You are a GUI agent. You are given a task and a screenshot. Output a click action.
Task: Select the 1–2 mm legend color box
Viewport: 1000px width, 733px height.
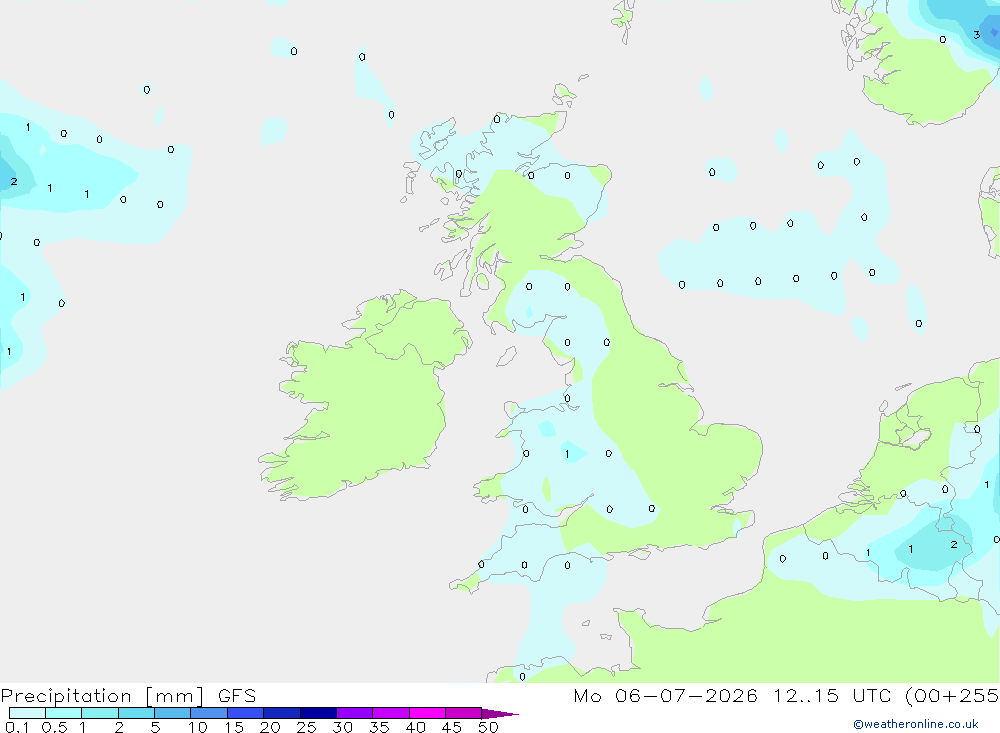tap(100, 713)
